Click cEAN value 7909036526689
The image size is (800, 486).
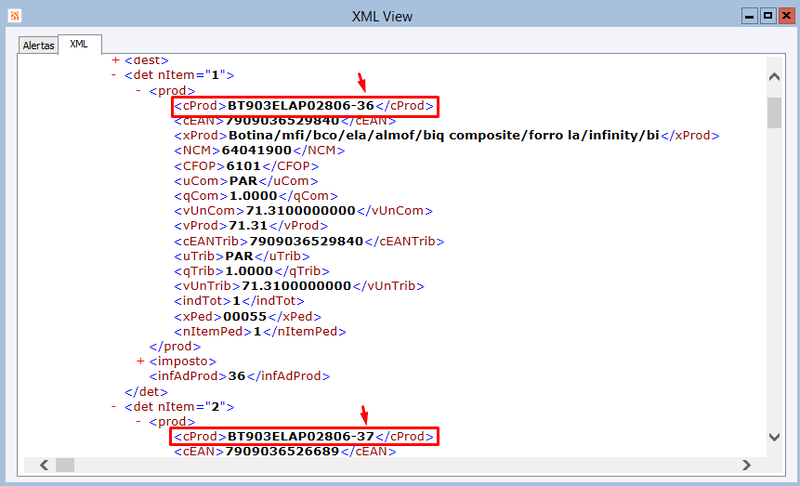point(282,451)
